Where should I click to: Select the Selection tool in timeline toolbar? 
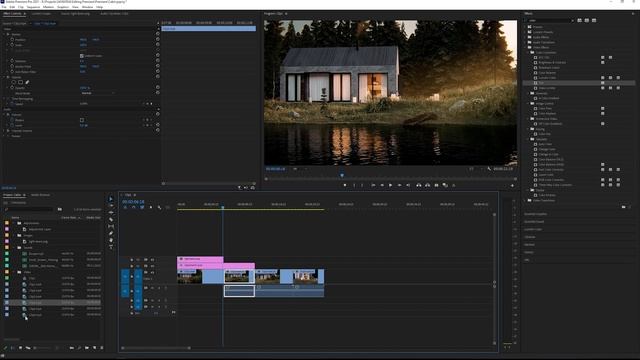(x=111, y=199)
